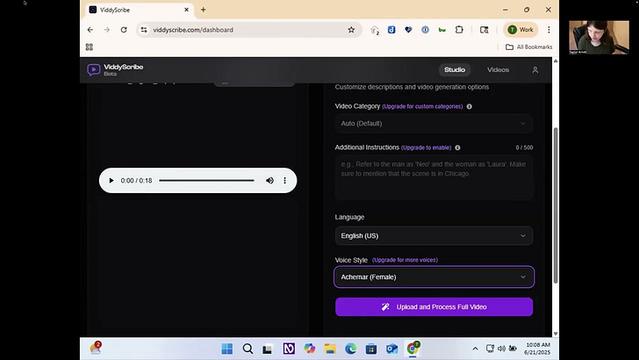Open taskbar volume control
The image size is (639, 360).
pos(502,349)
